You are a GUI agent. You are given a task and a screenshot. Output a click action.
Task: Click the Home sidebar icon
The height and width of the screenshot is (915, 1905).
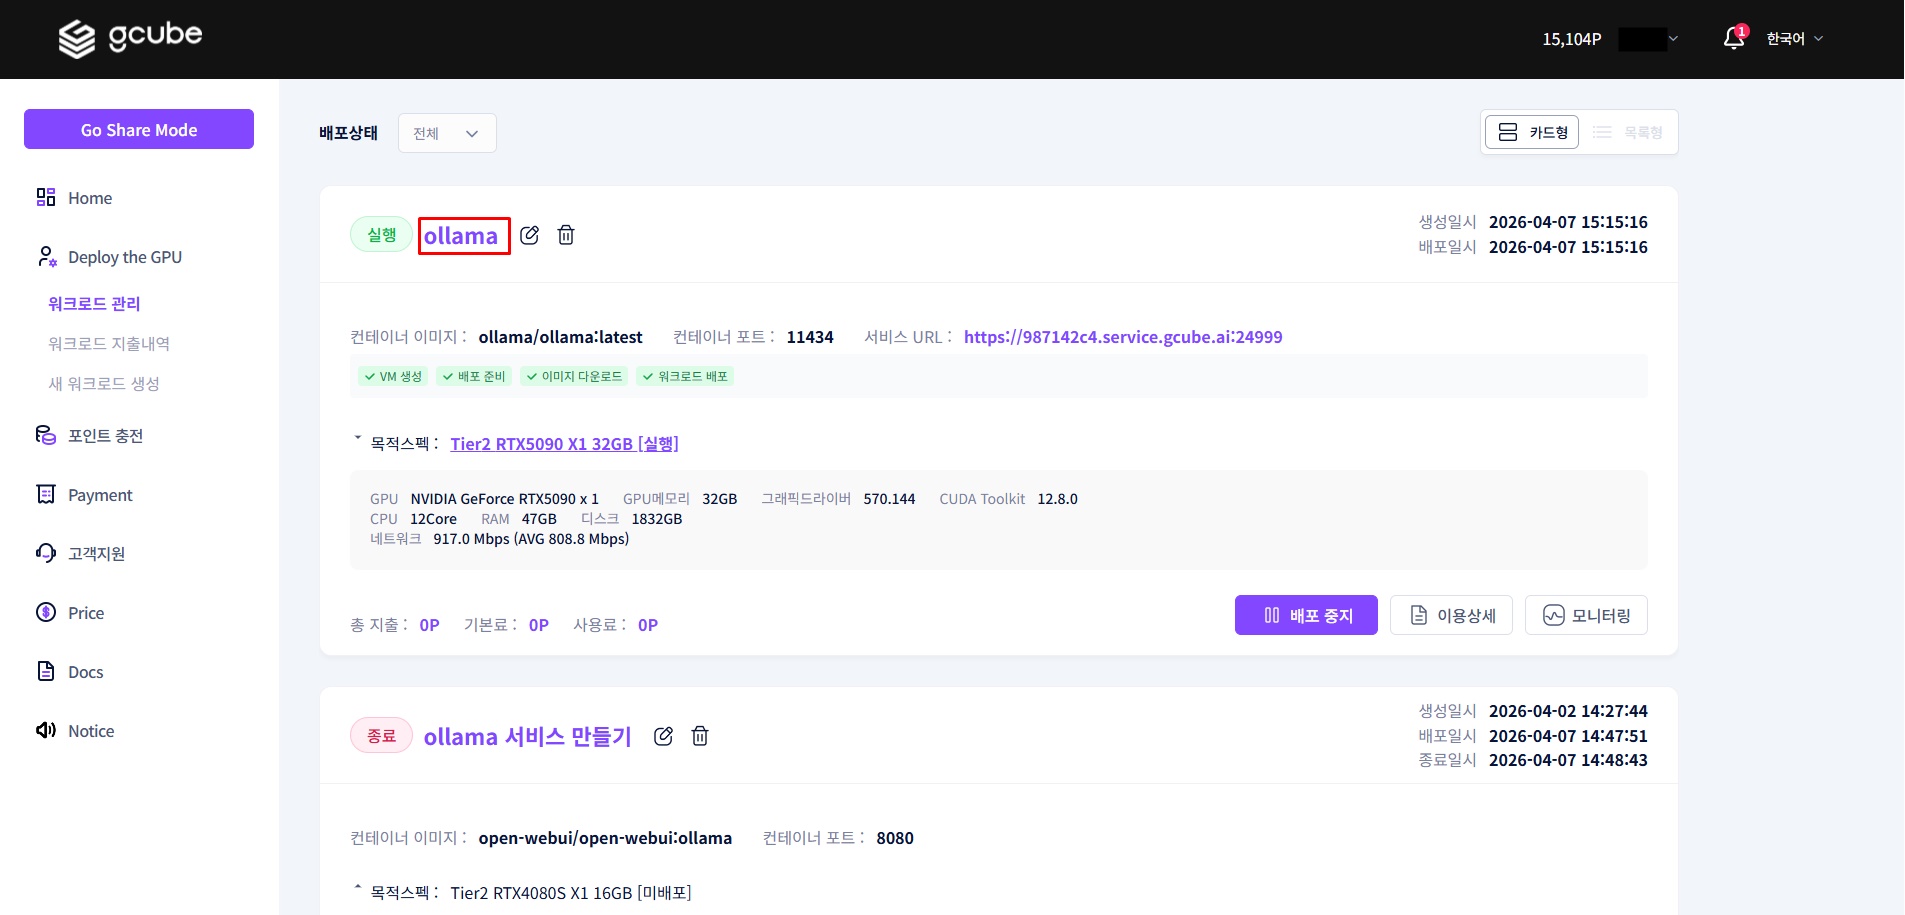click(46, 197)
